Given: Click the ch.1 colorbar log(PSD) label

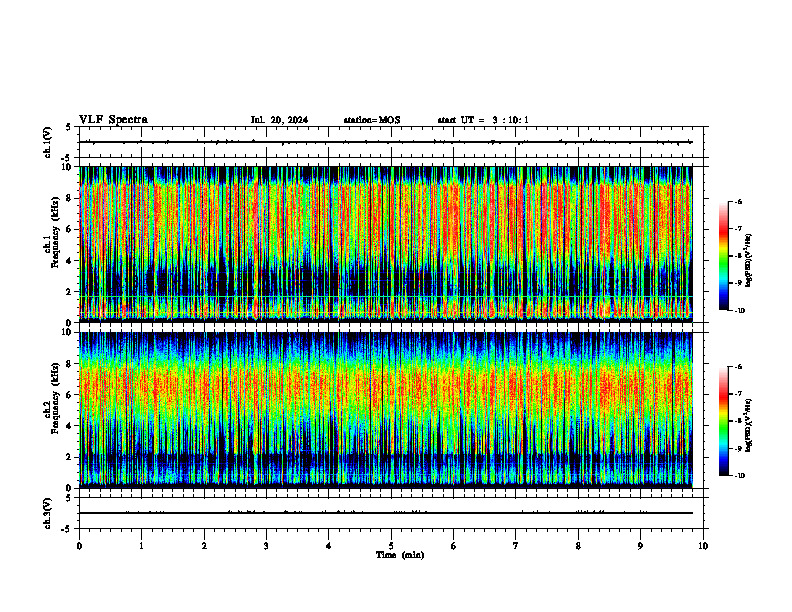Looking at the screenshot, I should [749, 261].
